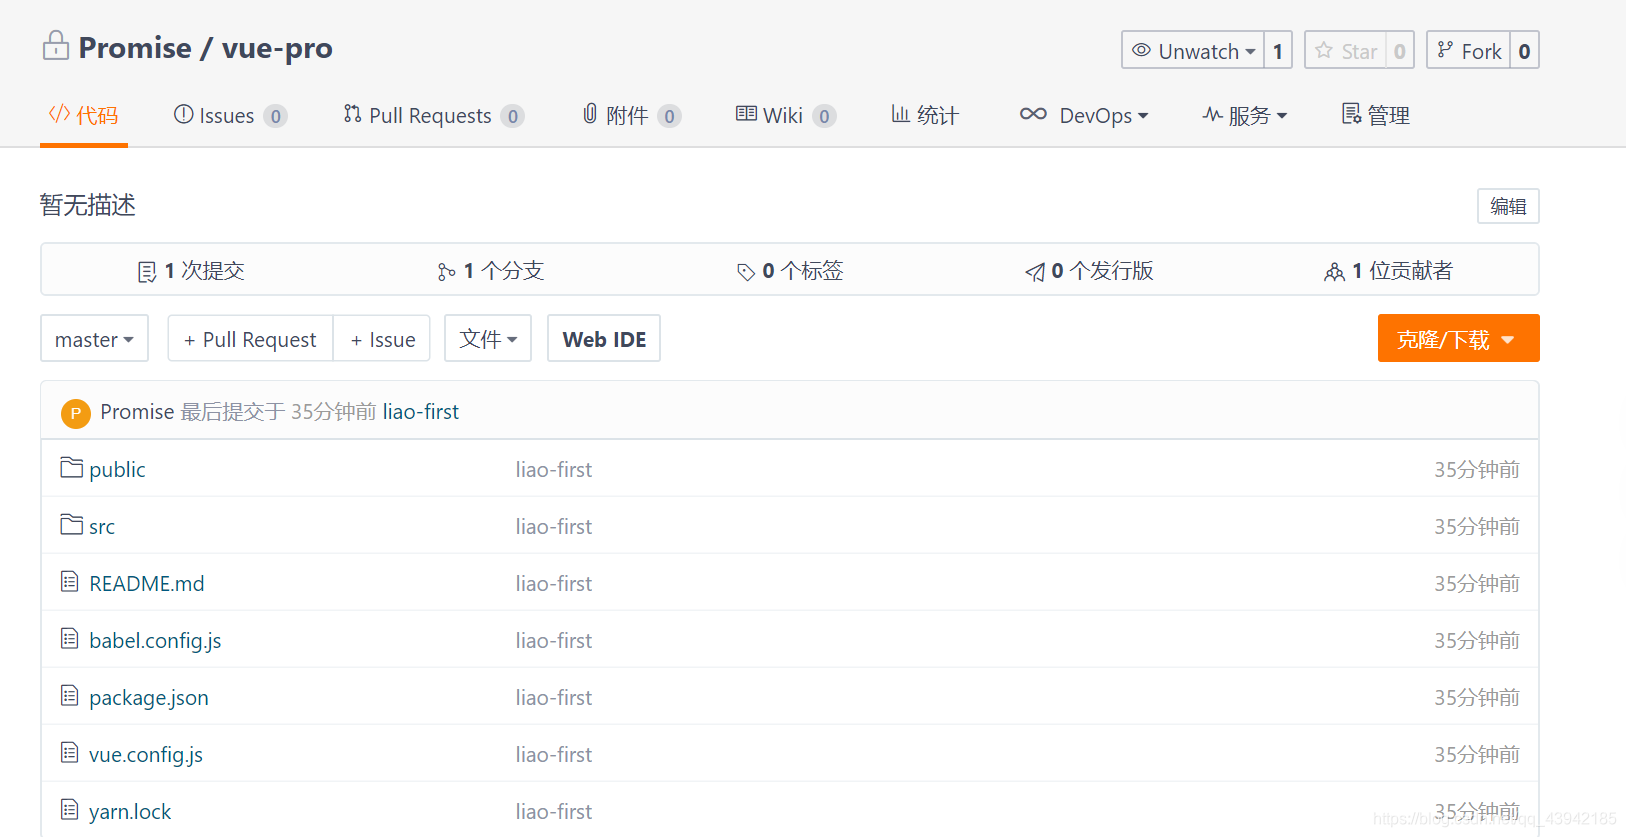Click the Fork button label

click(1481, 51)
